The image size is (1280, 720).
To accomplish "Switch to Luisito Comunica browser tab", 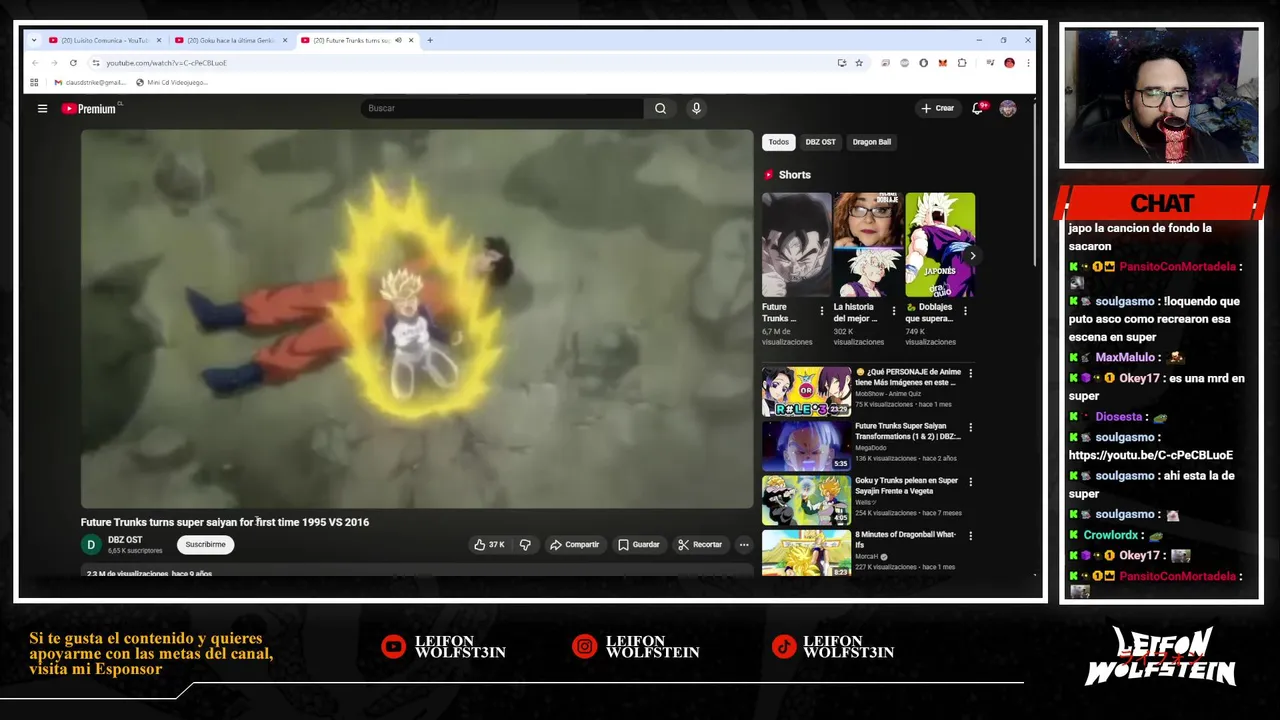I will tap(104, 40).
